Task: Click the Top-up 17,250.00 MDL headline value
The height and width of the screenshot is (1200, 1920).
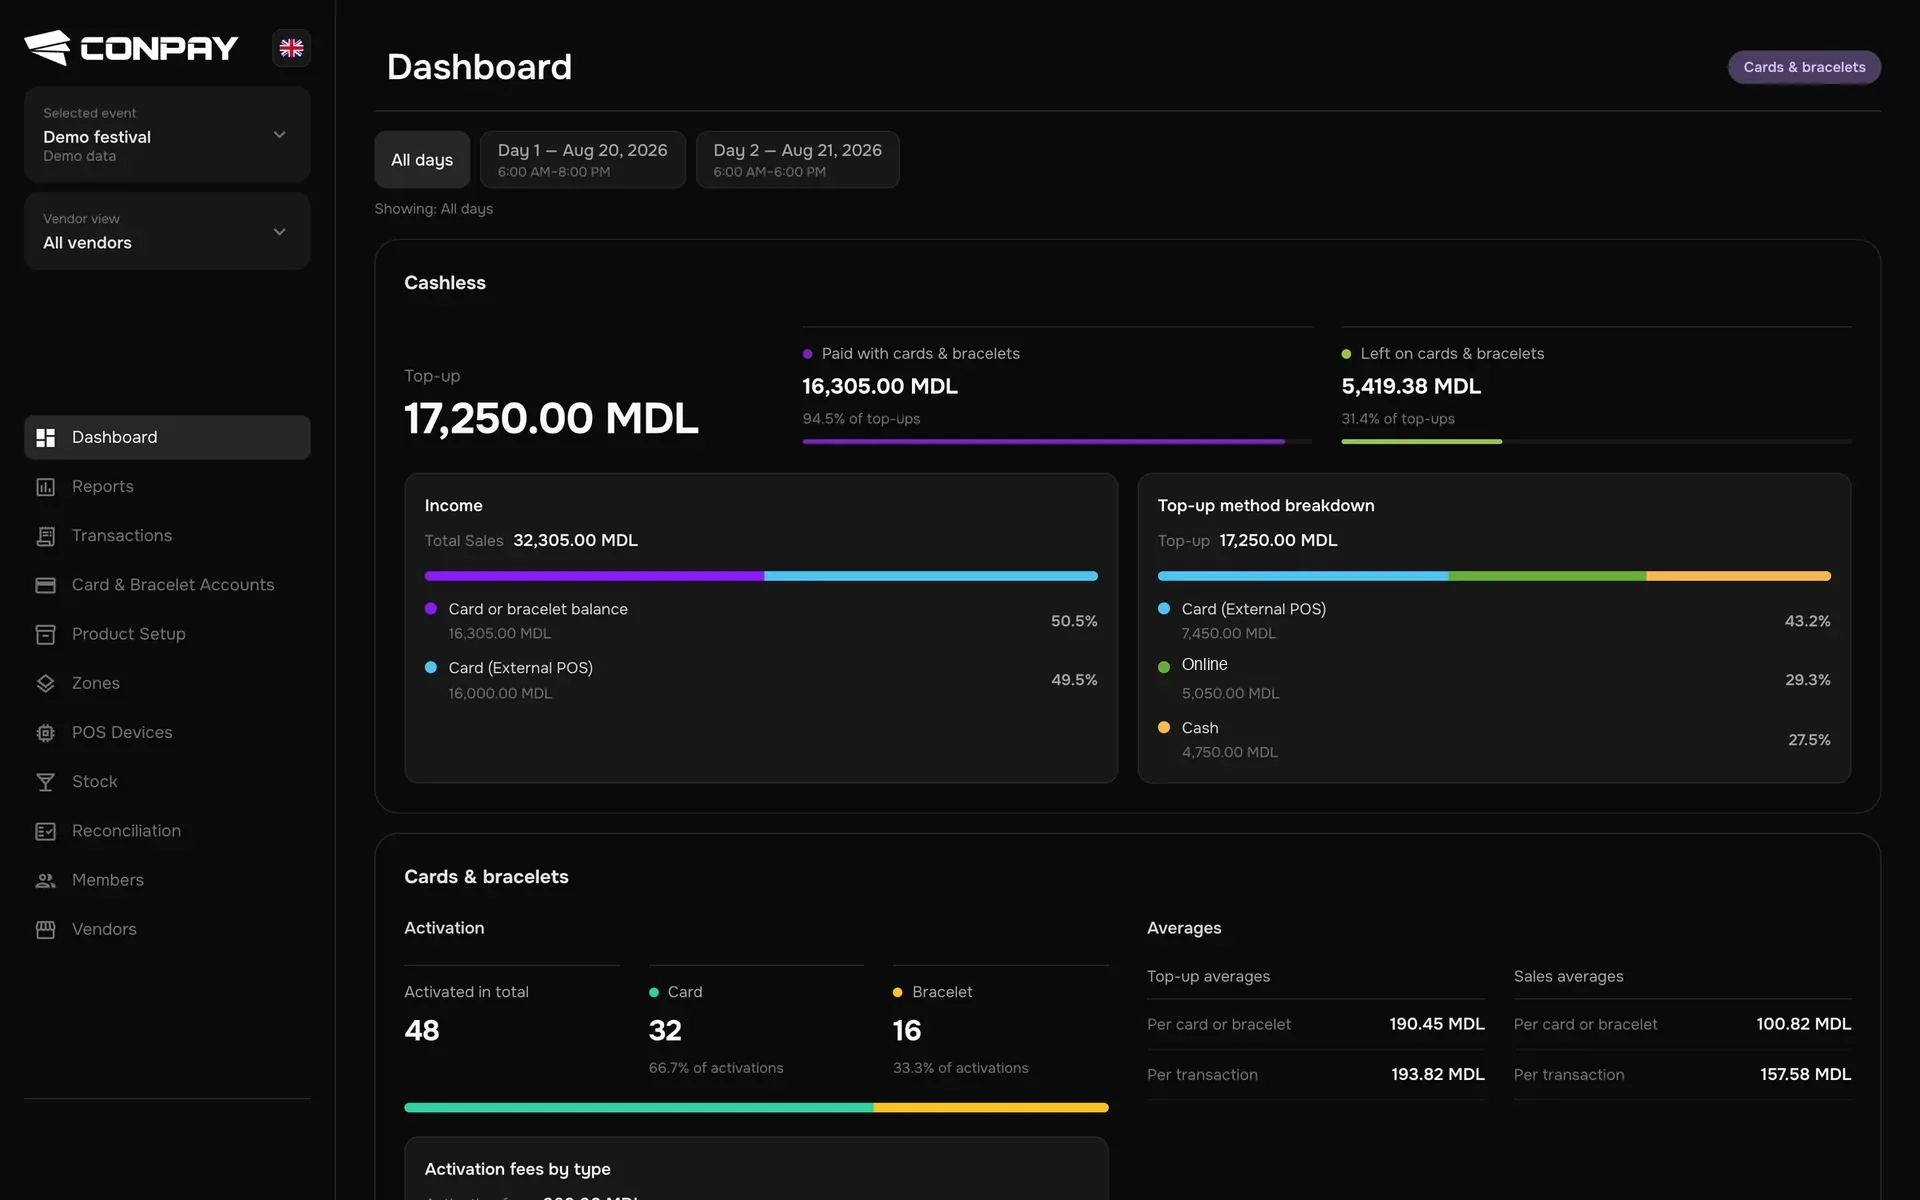Action: [551, 418]
